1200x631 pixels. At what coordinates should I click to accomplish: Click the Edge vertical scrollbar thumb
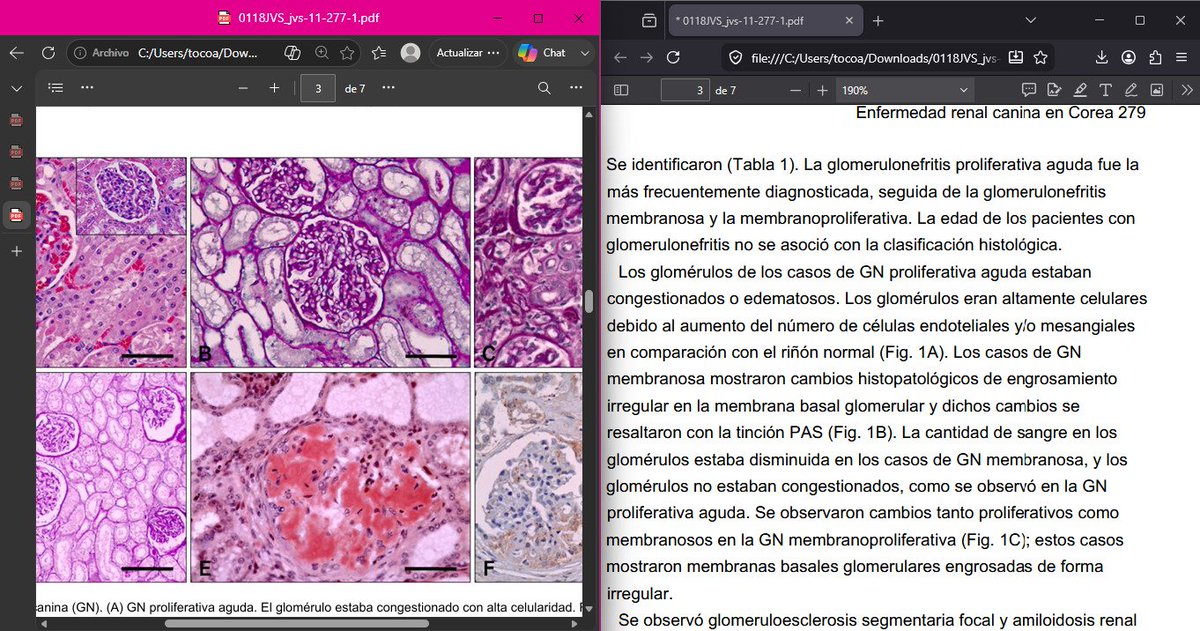click(589, 301)
